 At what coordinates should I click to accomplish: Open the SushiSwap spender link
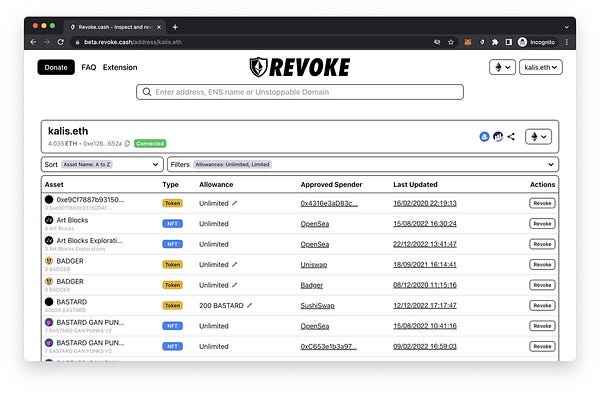(x=318, y=305)
